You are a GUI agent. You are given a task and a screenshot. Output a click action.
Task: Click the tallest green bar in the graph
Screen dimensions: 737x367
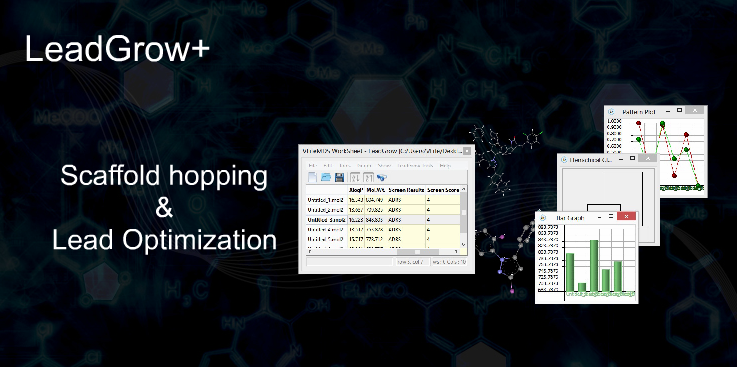[594, 266]
